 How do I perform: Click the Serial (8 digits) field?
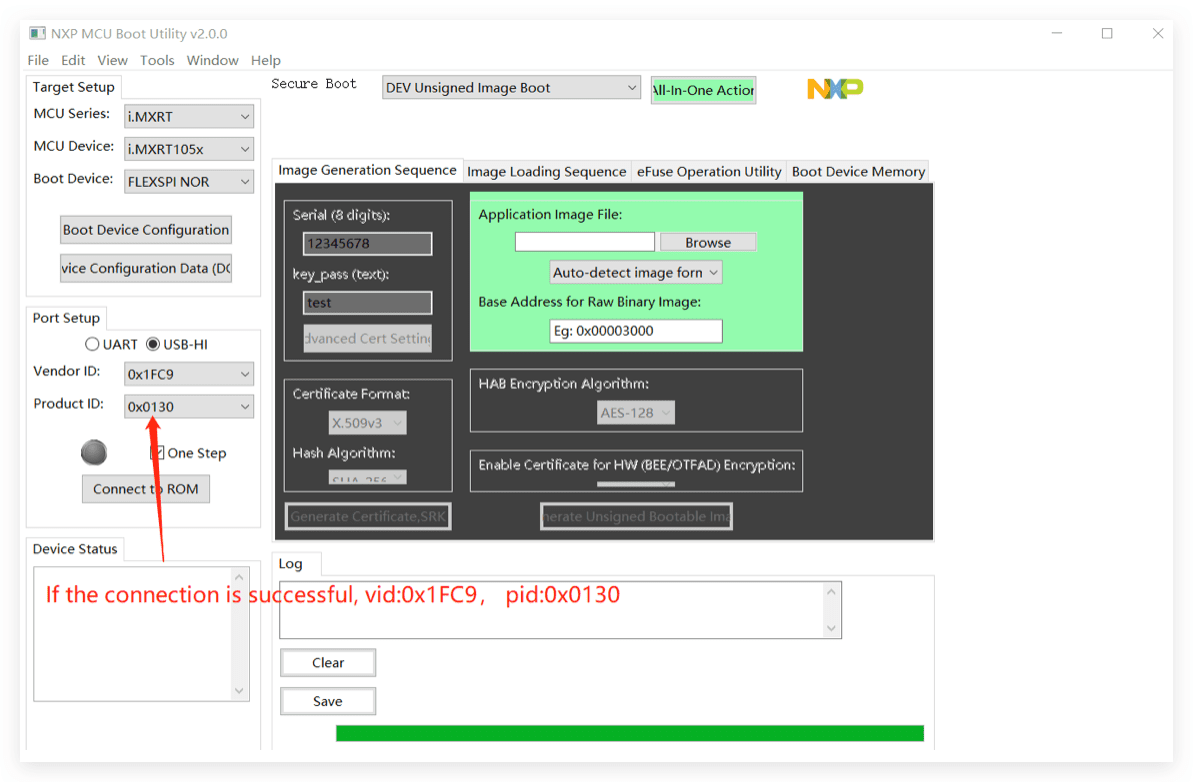(367, 243)
